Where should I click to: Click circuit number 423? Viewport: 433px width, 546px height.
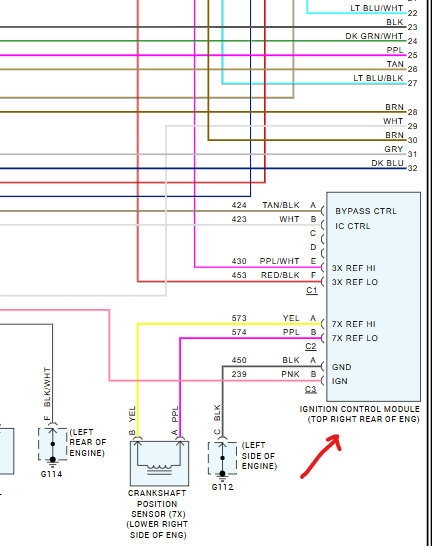pyautogui.click(x=239, y=219)
